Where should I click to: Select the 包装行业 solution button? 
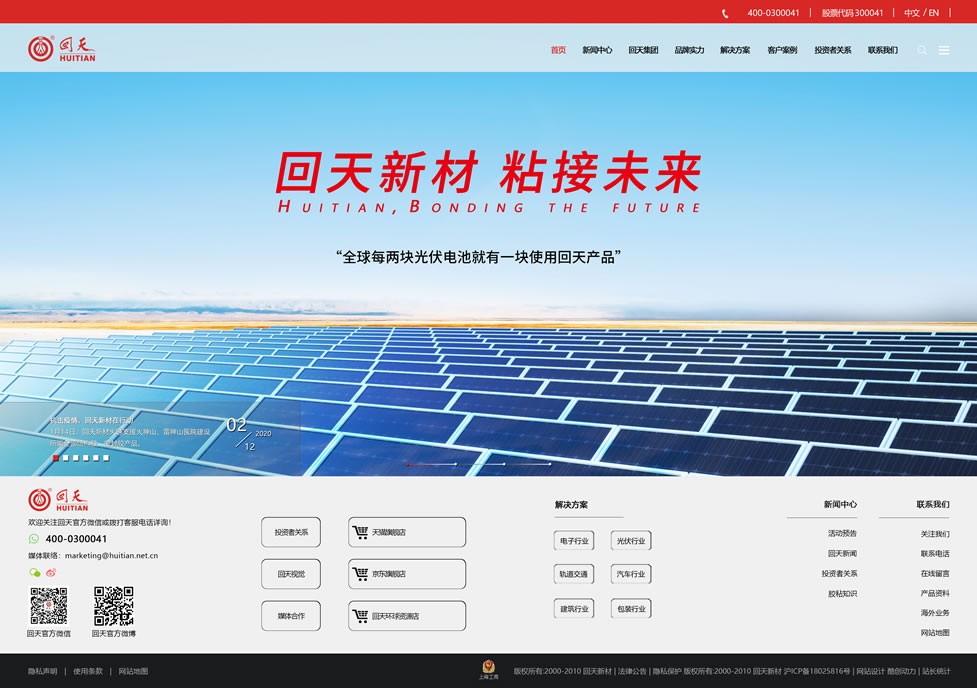(x=631, y=609)
